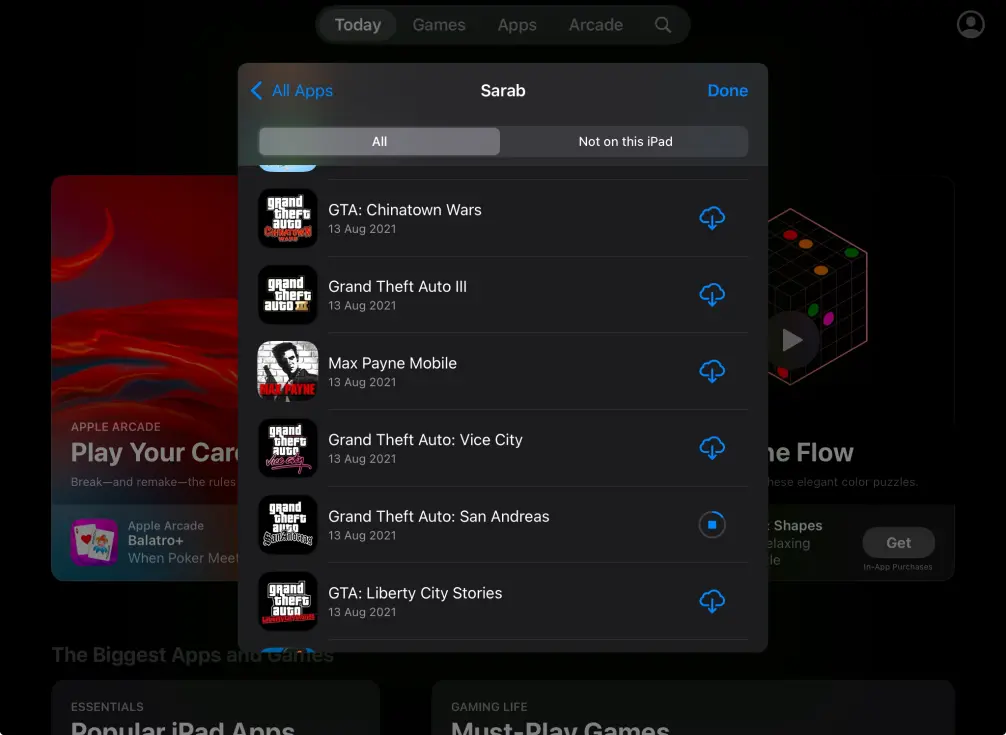
Task: Tap Done to close purchases
Action: (728, 90)
